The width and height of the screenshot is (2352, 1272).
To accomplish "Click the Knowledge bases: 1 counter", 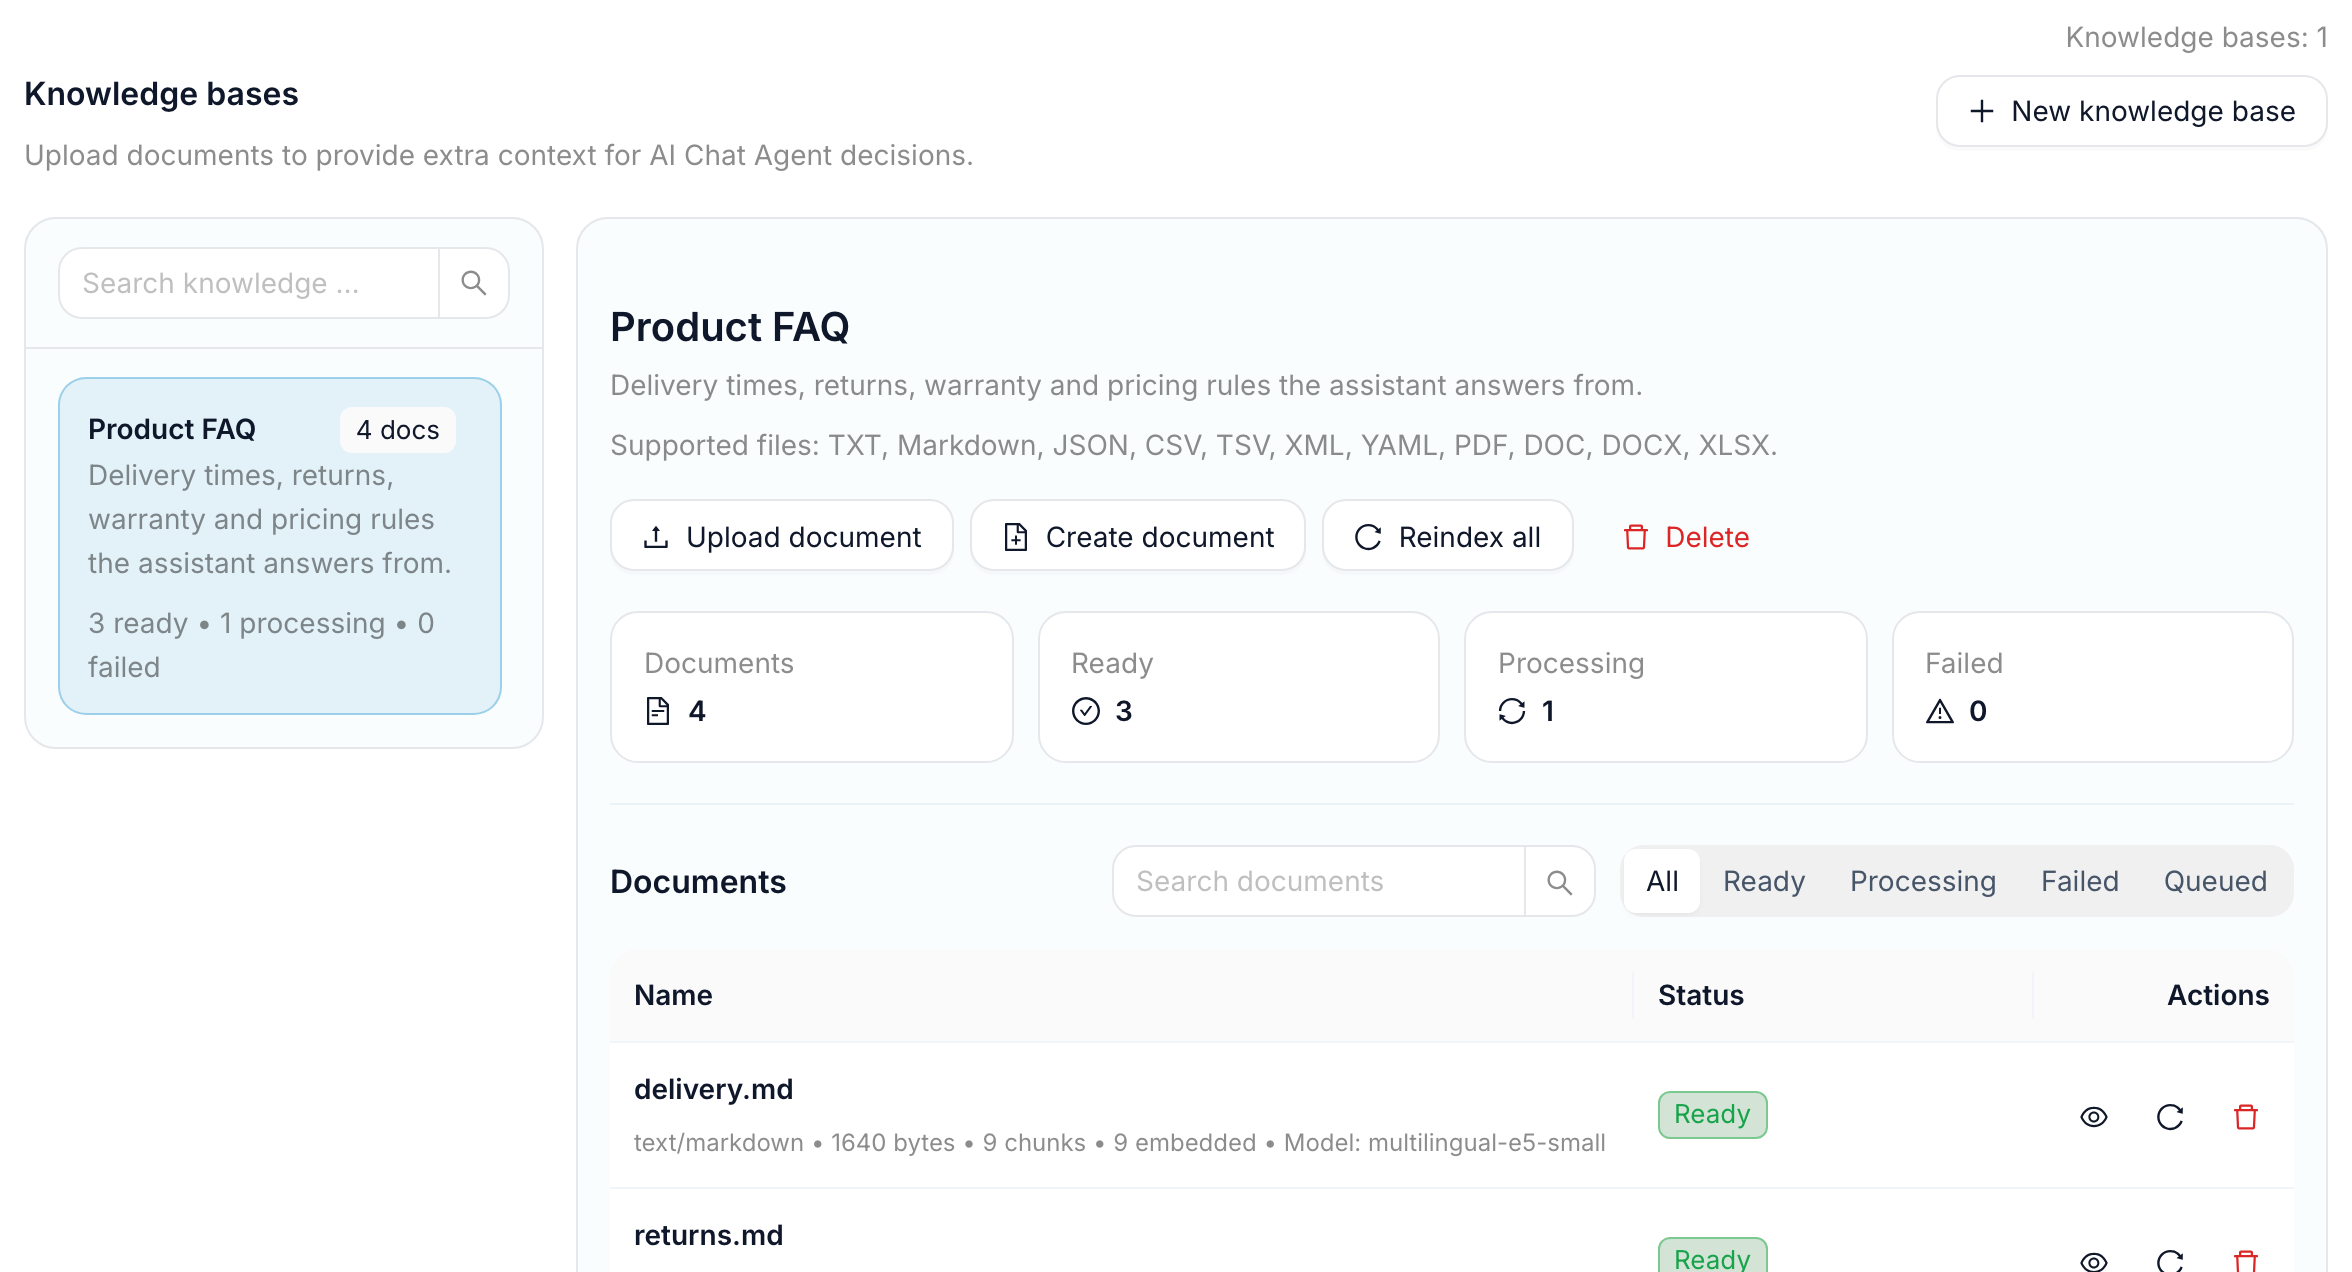I will [x=2196, y=37].
